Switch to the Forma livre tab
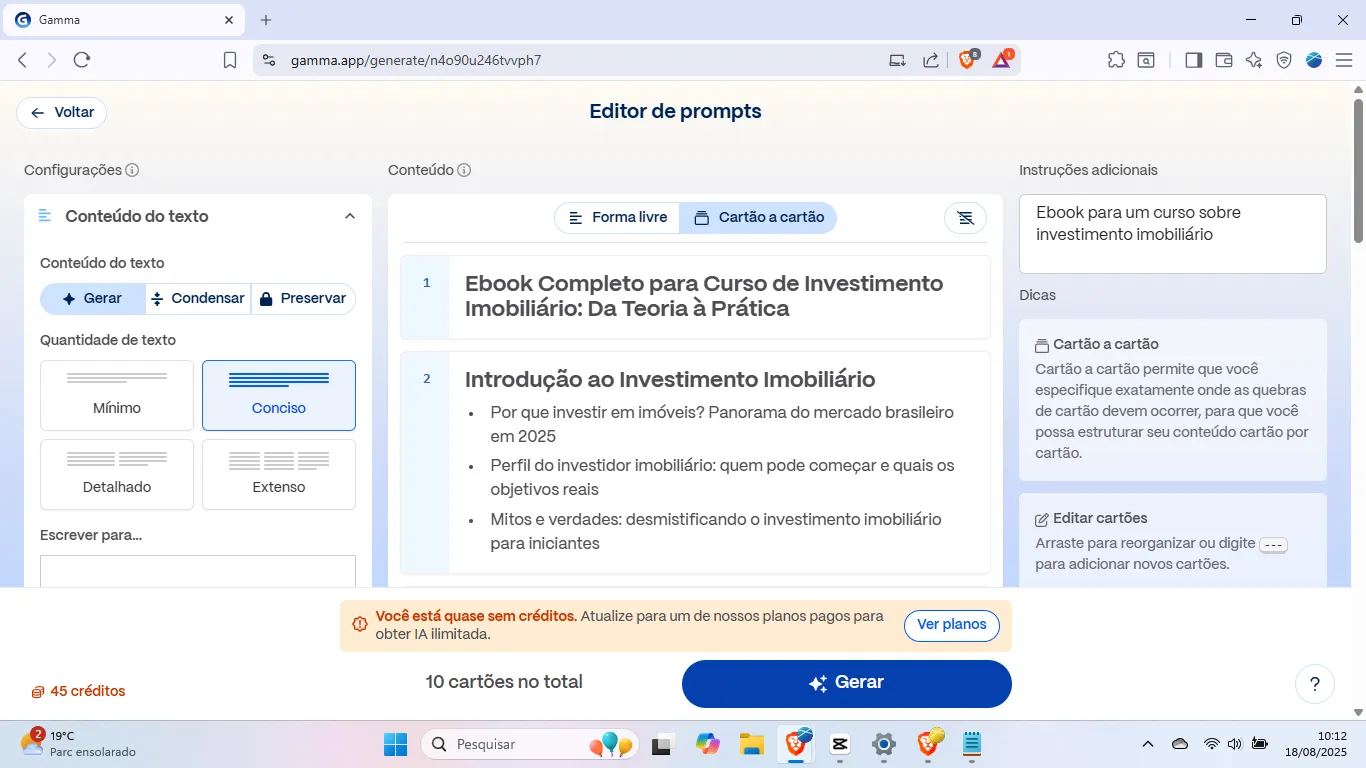Screen dimensions: 1366x768 click(617, 217)
